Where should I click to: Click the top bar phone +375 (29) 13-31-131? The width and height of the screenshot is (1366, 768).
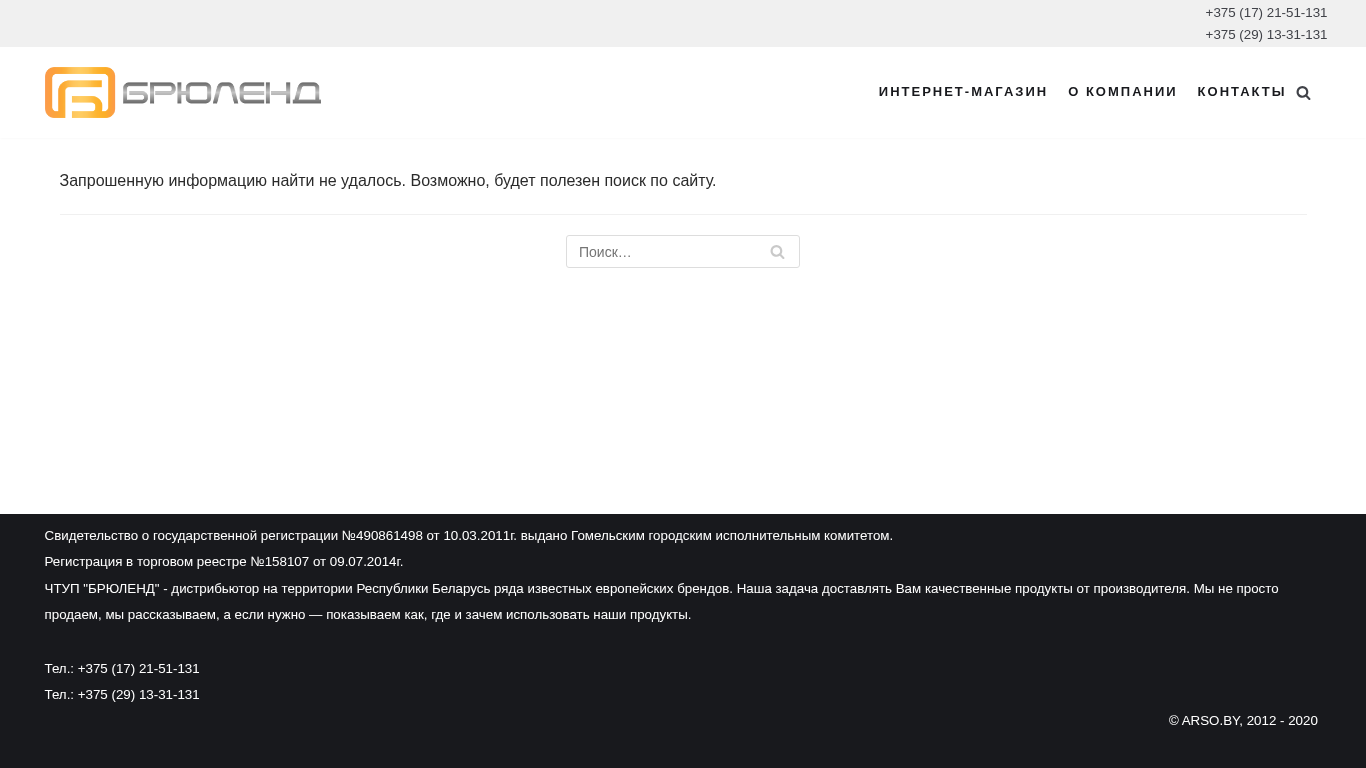pos(1266,35)
